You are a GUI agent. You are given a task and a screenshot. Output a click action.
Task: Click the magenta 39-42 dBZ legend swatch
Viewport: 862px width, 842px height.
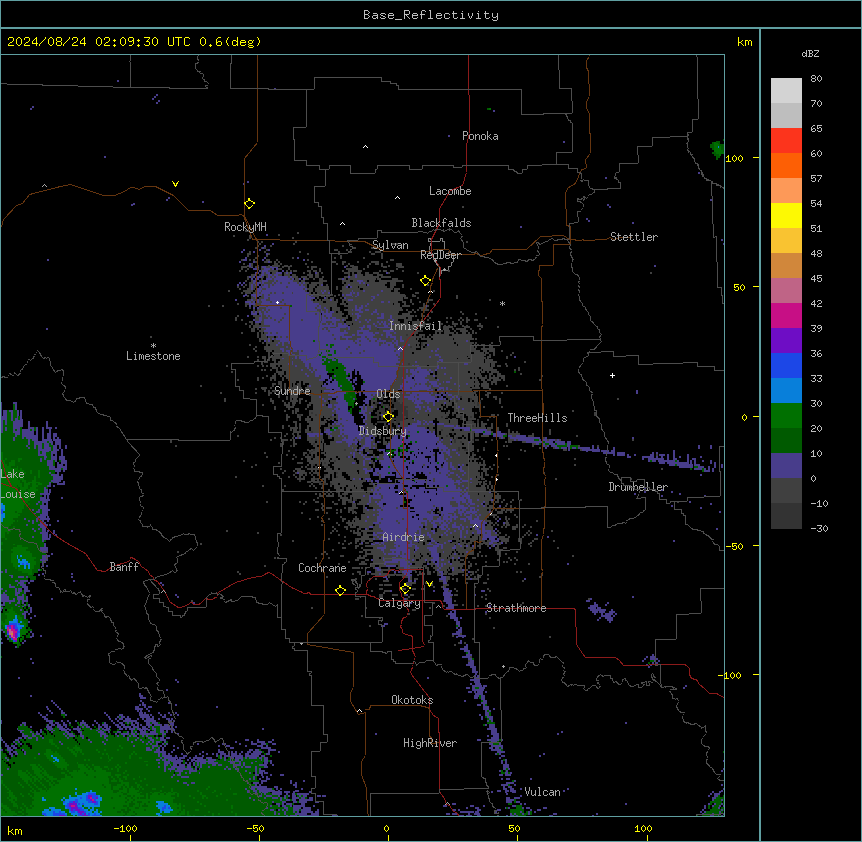tap(786, 315)
